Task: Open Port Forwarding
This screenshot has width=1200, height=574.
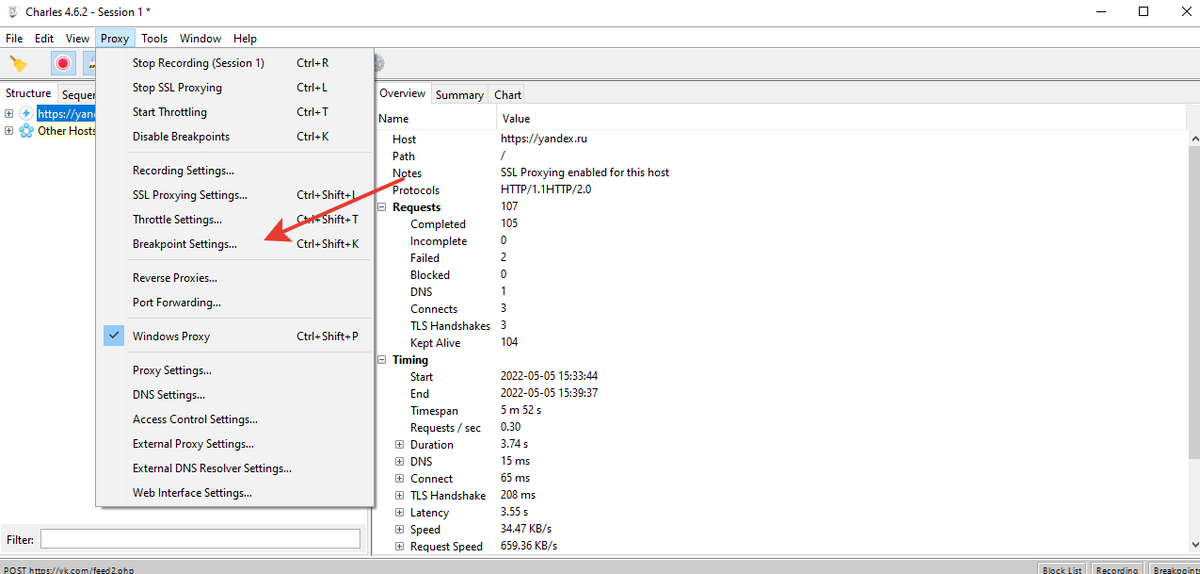Action: pyautogui.click(x=235, y=303)
